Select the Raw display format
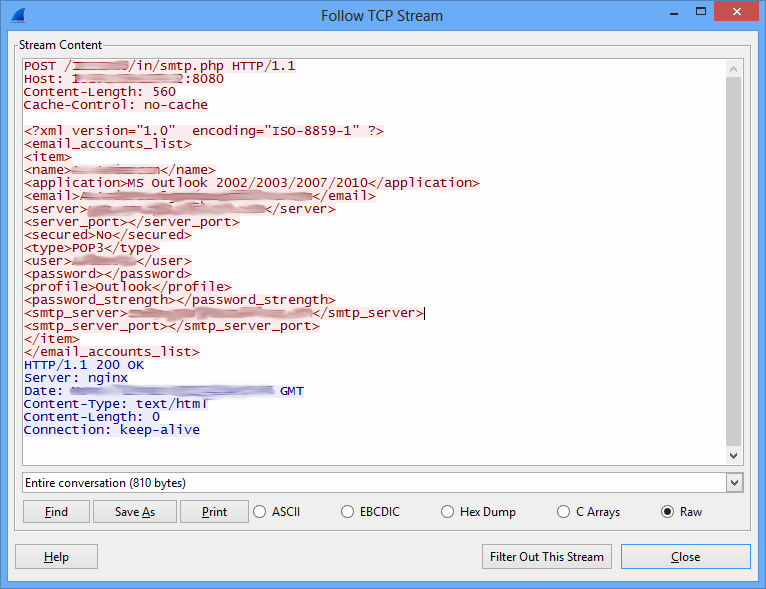The height and width of the screenshot is (589, 766). coord(681,511)
